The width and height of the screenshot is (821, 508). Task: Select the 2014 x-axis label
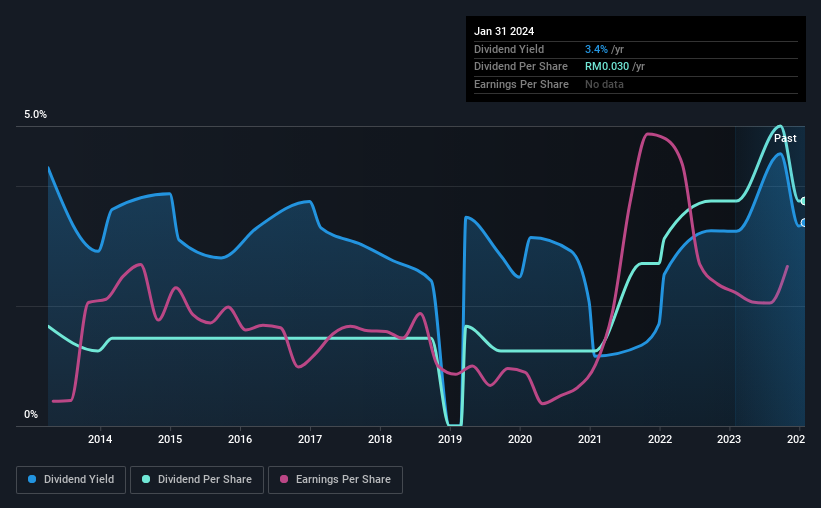click(x=100, y=439)
